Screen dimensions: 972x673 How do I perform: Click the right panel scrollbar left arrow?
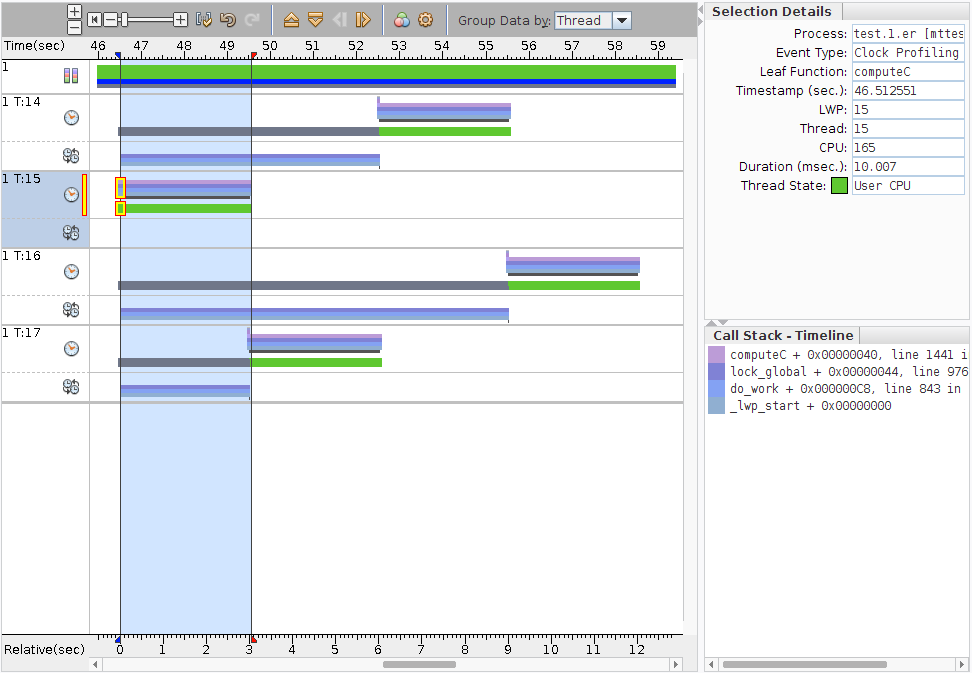click(x=710, y=664)
